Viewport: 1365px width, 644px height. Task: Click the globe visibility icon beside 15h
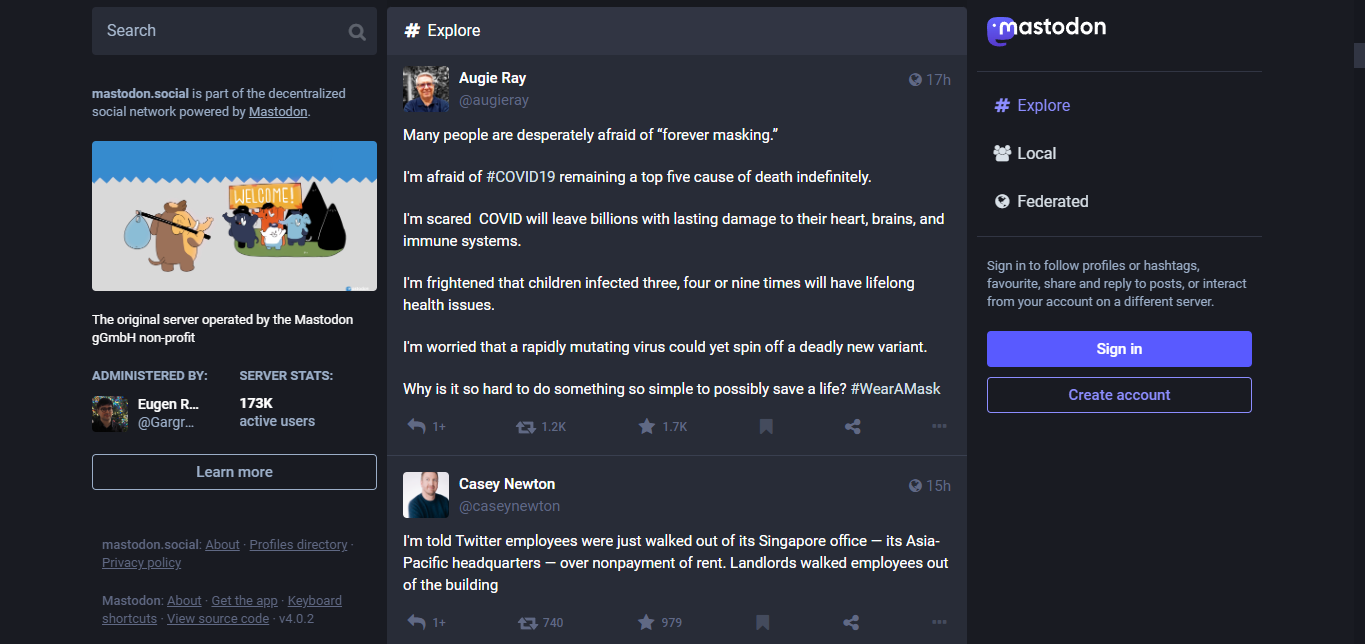coord(915,486)
